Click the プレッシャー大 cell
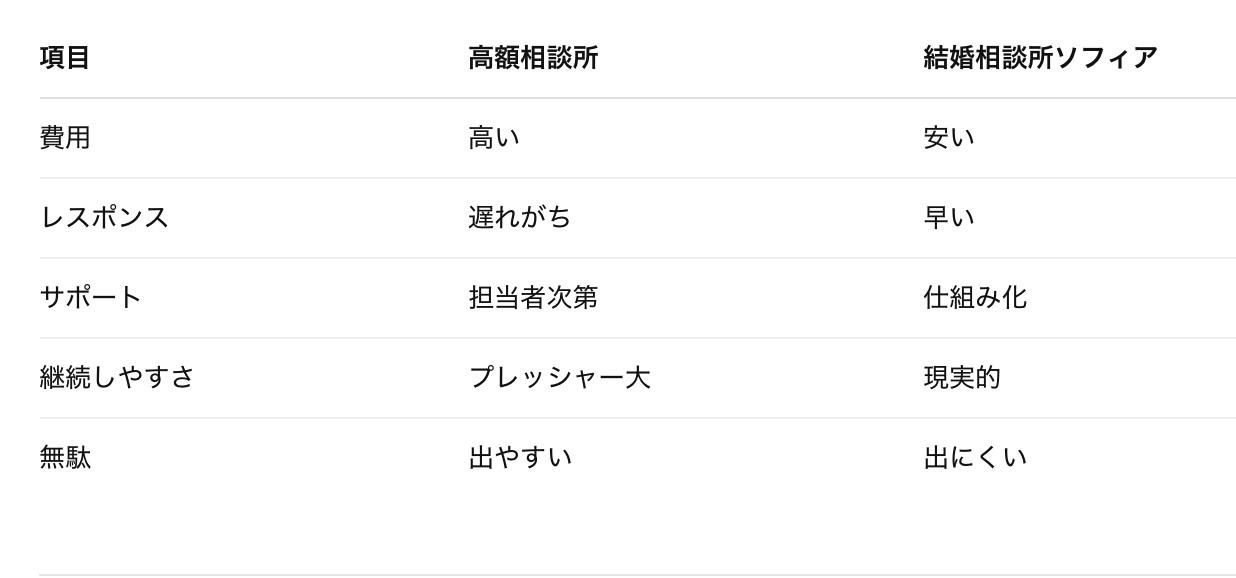The height and width of the screenshot is (578, 1236). [559, 378]
